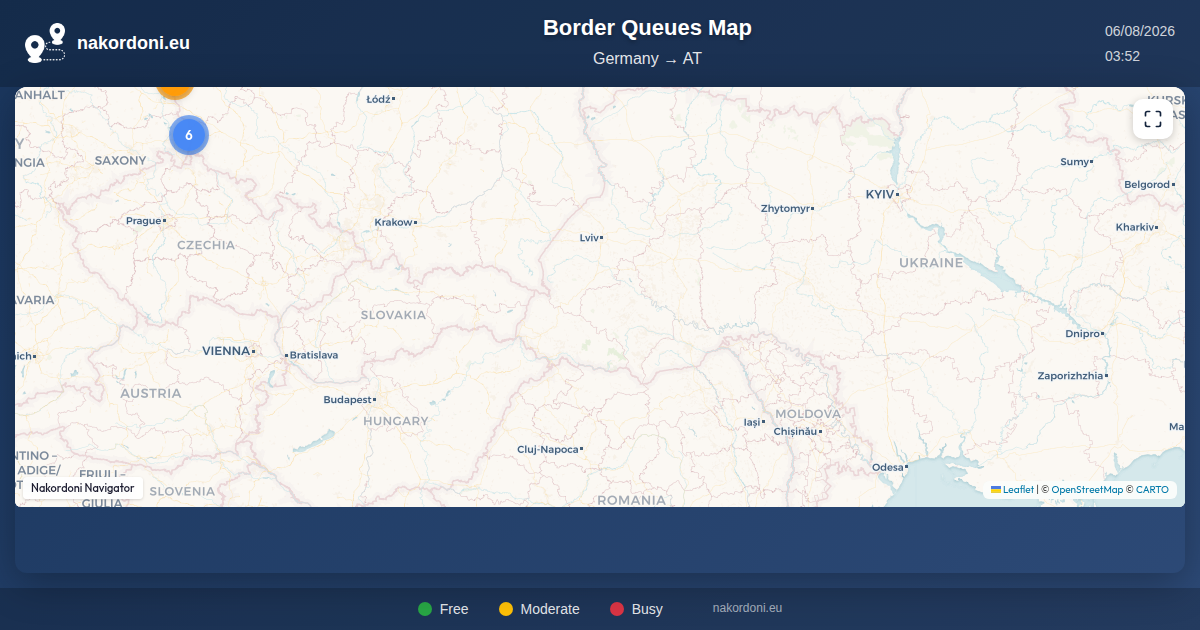This screenshot has width=1200, height=630.
Task: Click the Sumy label on map
Action: click(x=1074, y=162)
